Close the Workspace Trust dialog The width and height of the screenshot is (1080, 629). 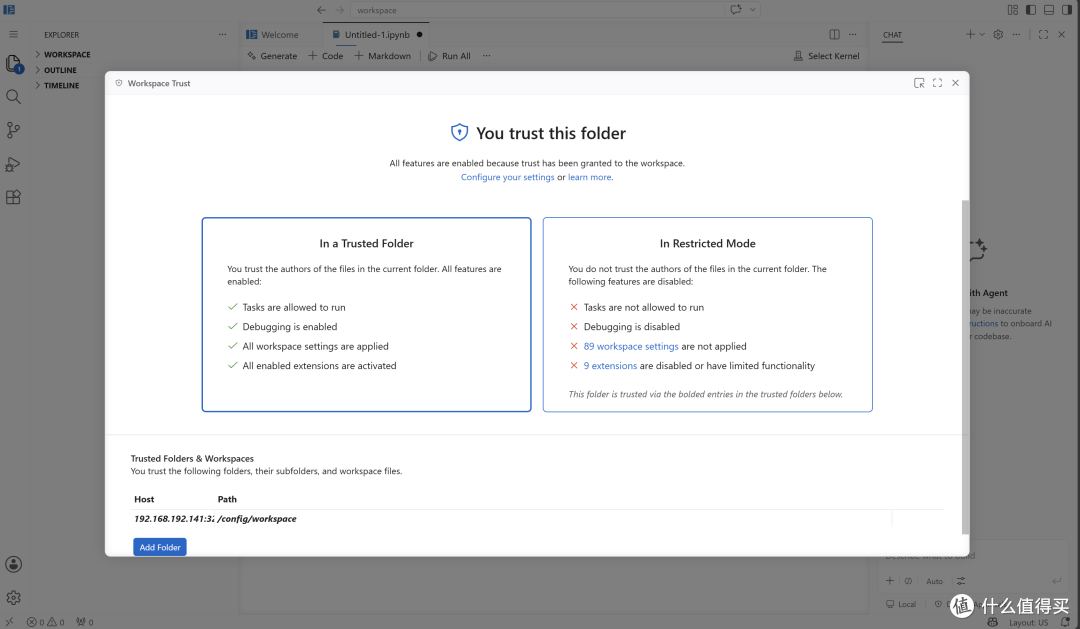click(x=955, y=83)
